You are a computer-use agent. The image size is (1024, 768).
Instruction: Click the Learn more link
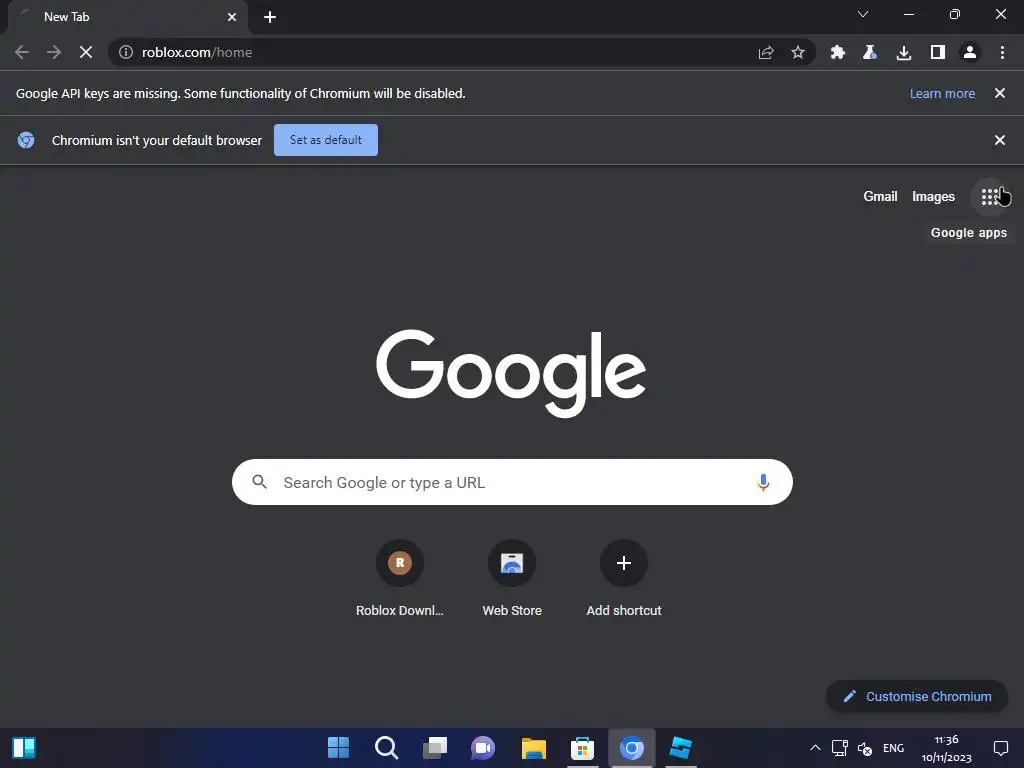[x=942, y=93]
